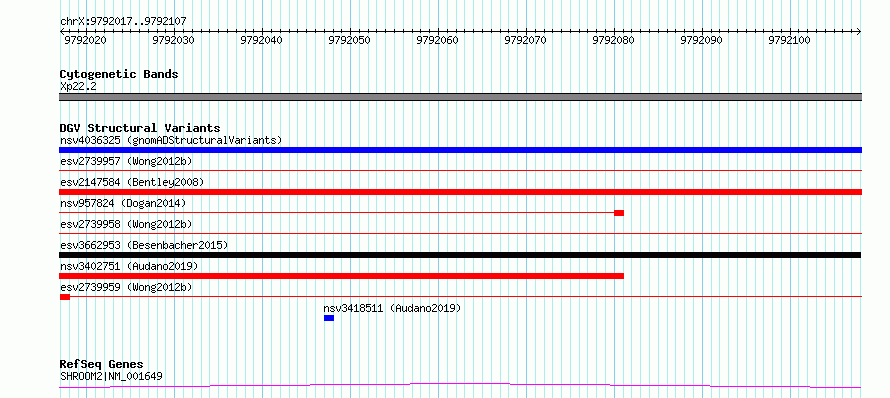
Task: Click the chrX:9792017..9792107 region label
Action: pyautogui.click(x=123, y=22)
